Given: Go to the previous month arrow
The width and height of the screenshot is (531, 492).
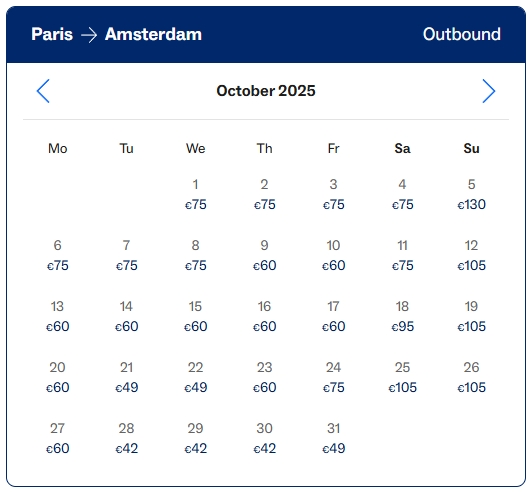Looking at the screenshot, I should (x=43, y=91).
